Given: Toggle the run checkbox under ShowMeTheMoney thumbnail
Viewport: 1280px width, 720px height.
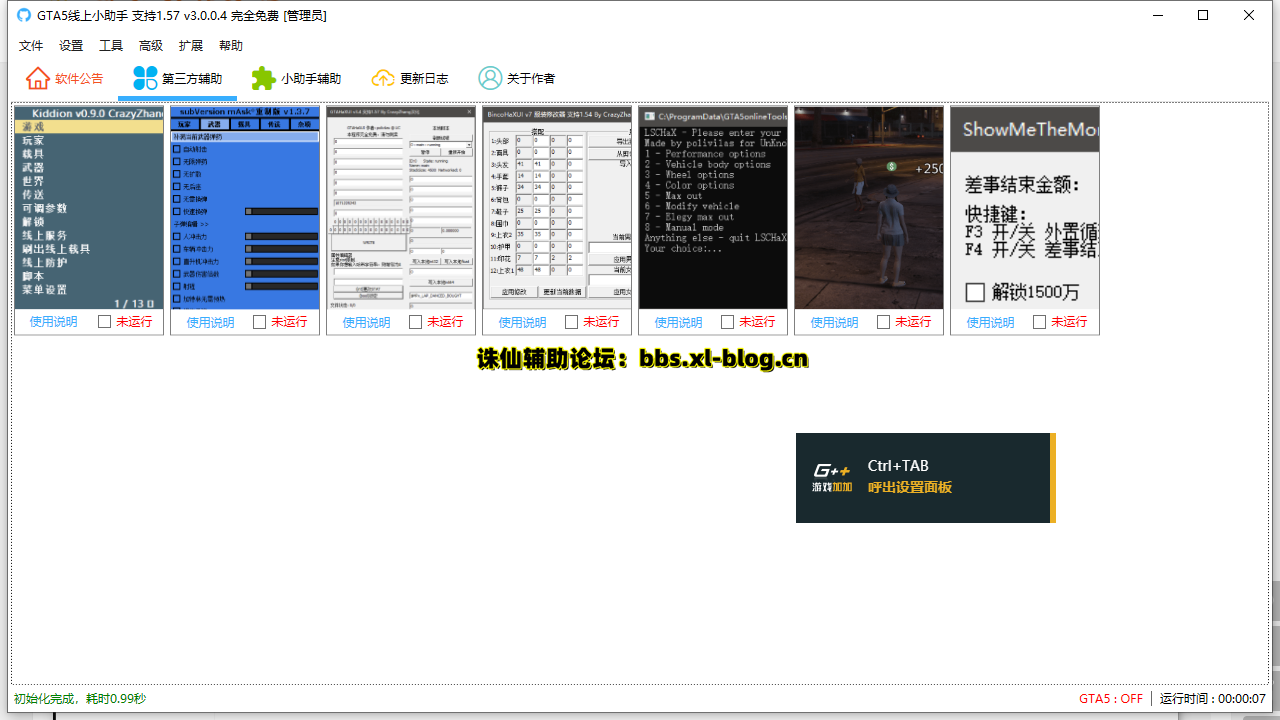Looking at the screenshot, I should 1040,322.
